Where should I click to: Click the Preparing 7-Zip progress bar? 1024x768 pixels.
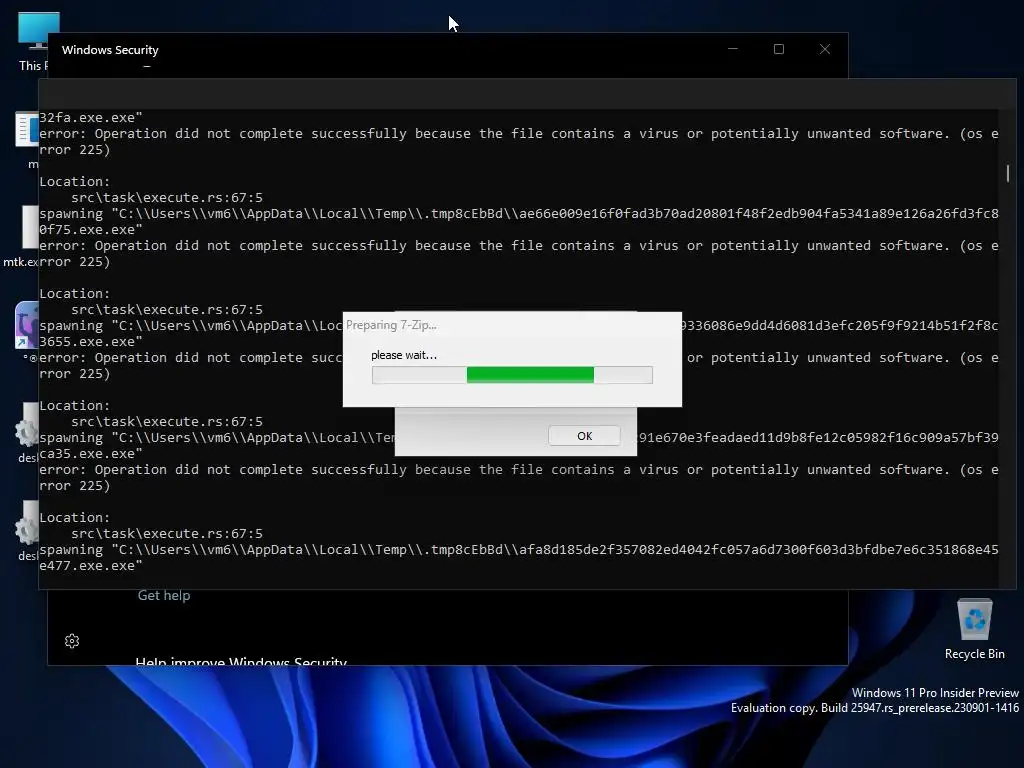coord(512,375)
